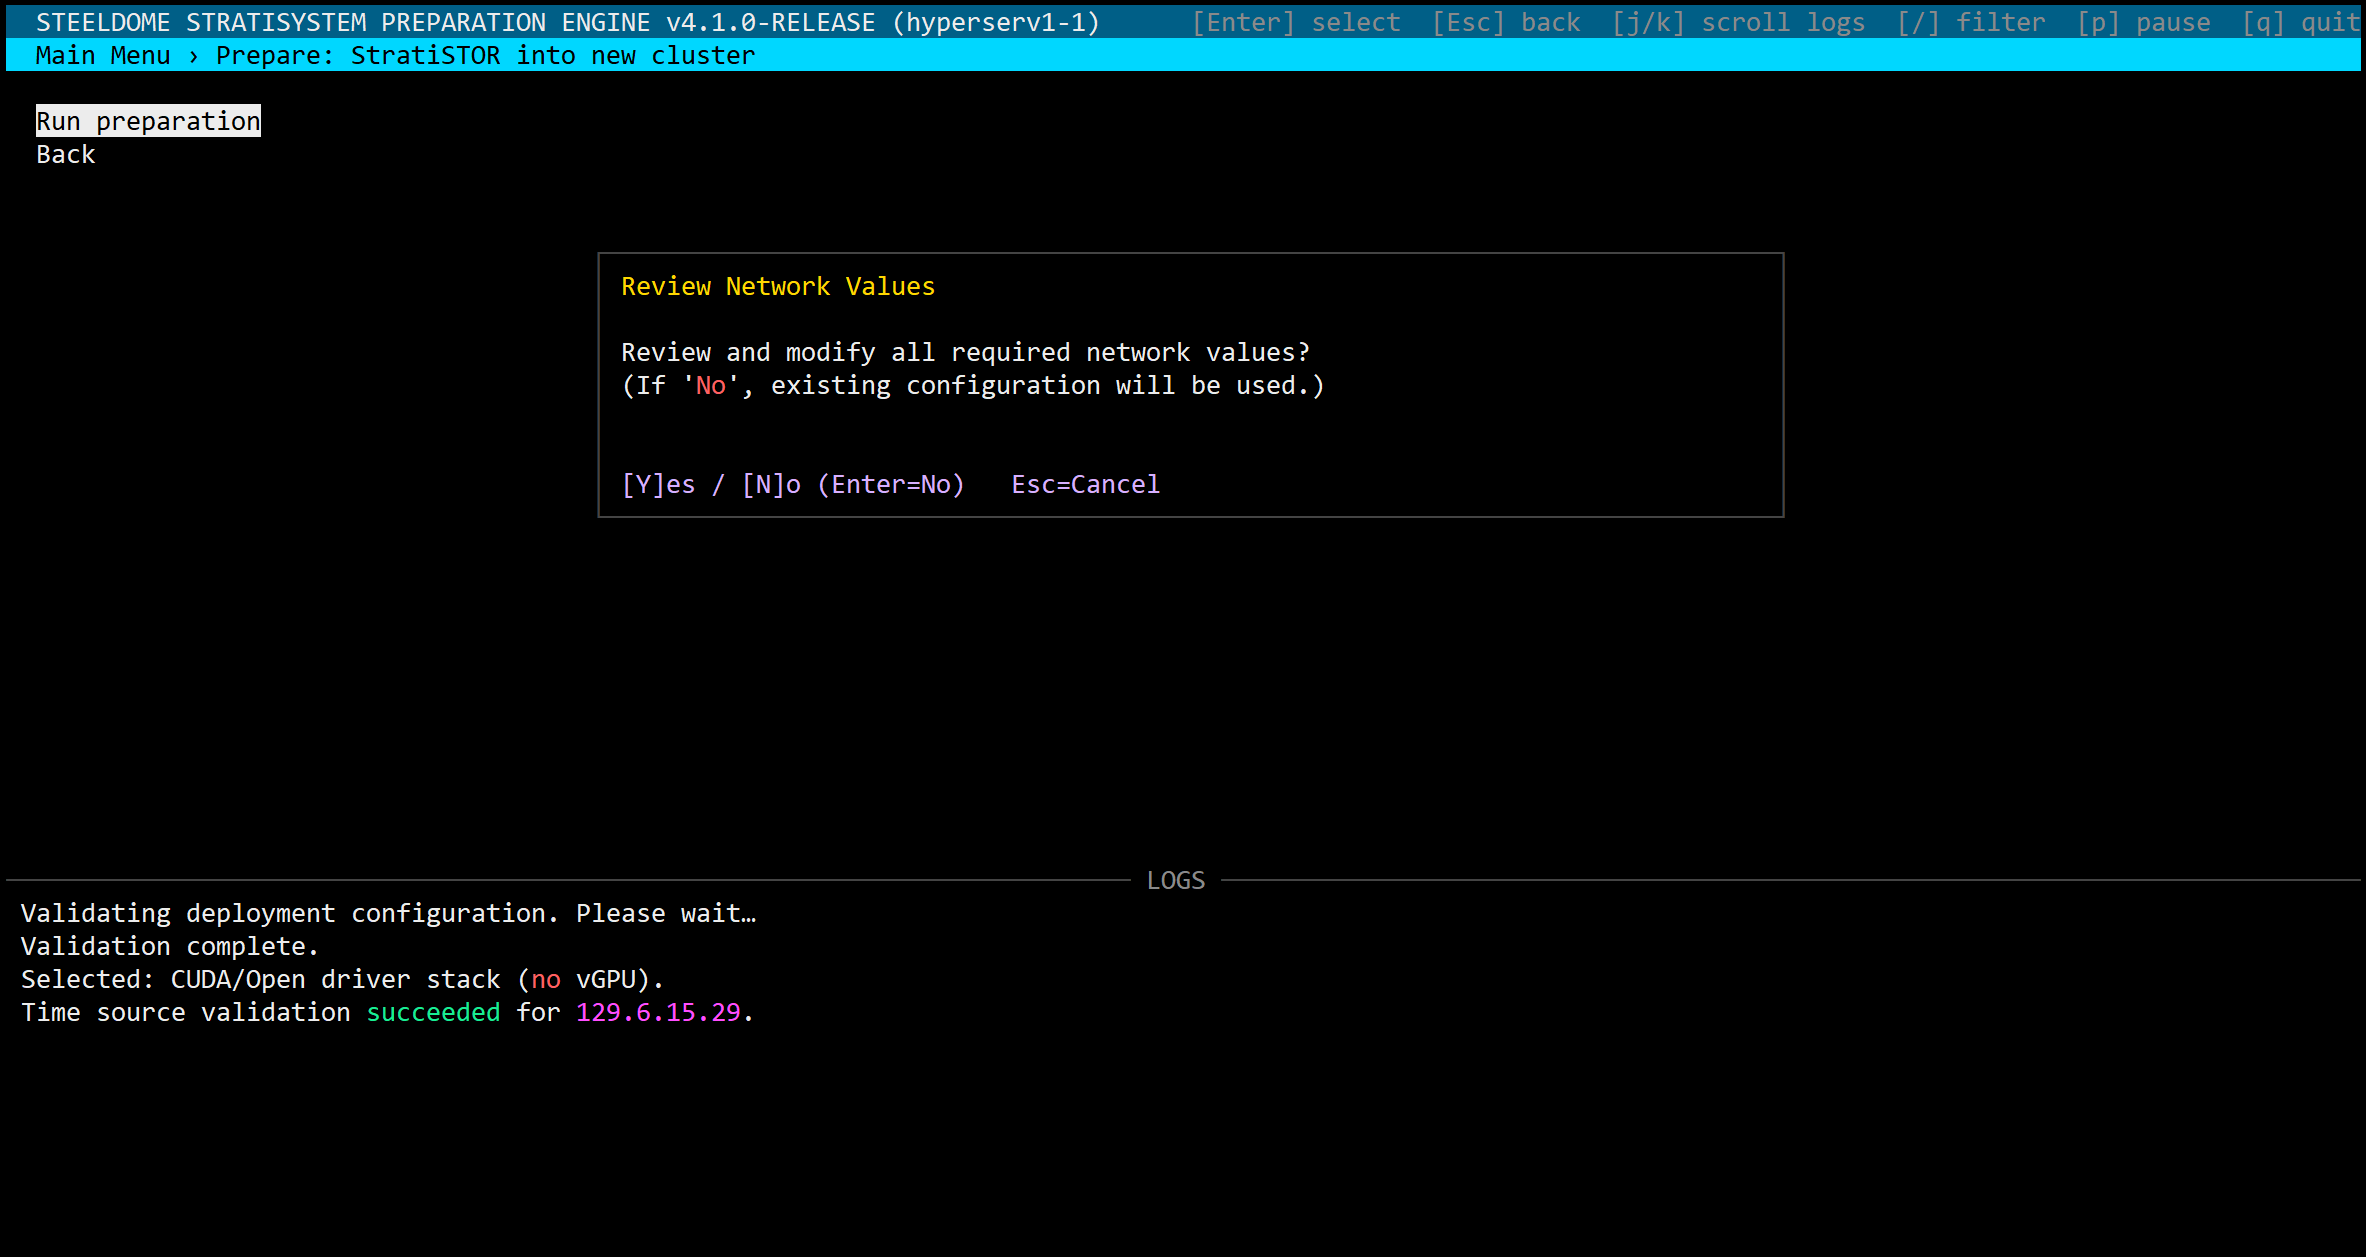Click the Review Network Values dialog title
The image size is (2366, 1257).
(x=778, y=287)
